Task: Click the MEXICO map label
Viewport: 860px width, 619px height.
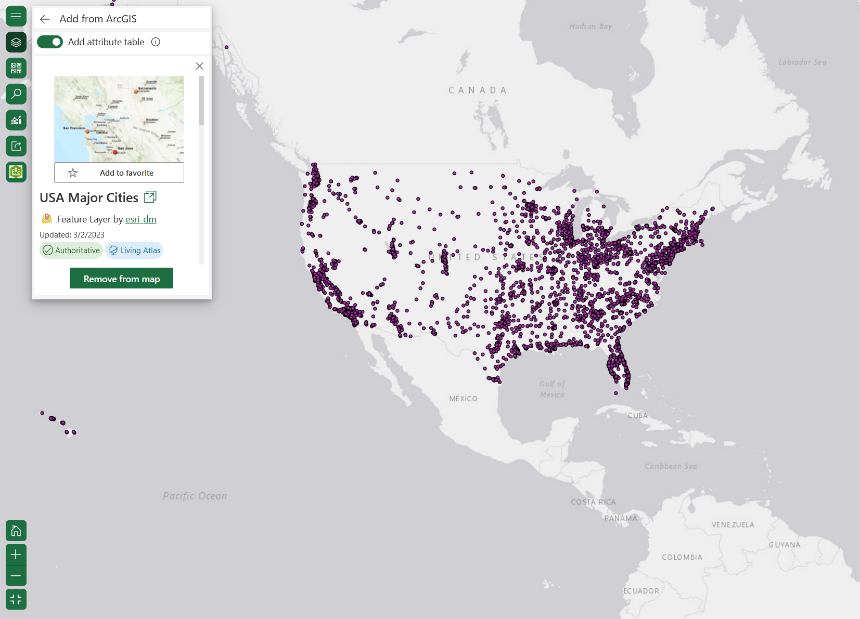Action: point(463,399)
